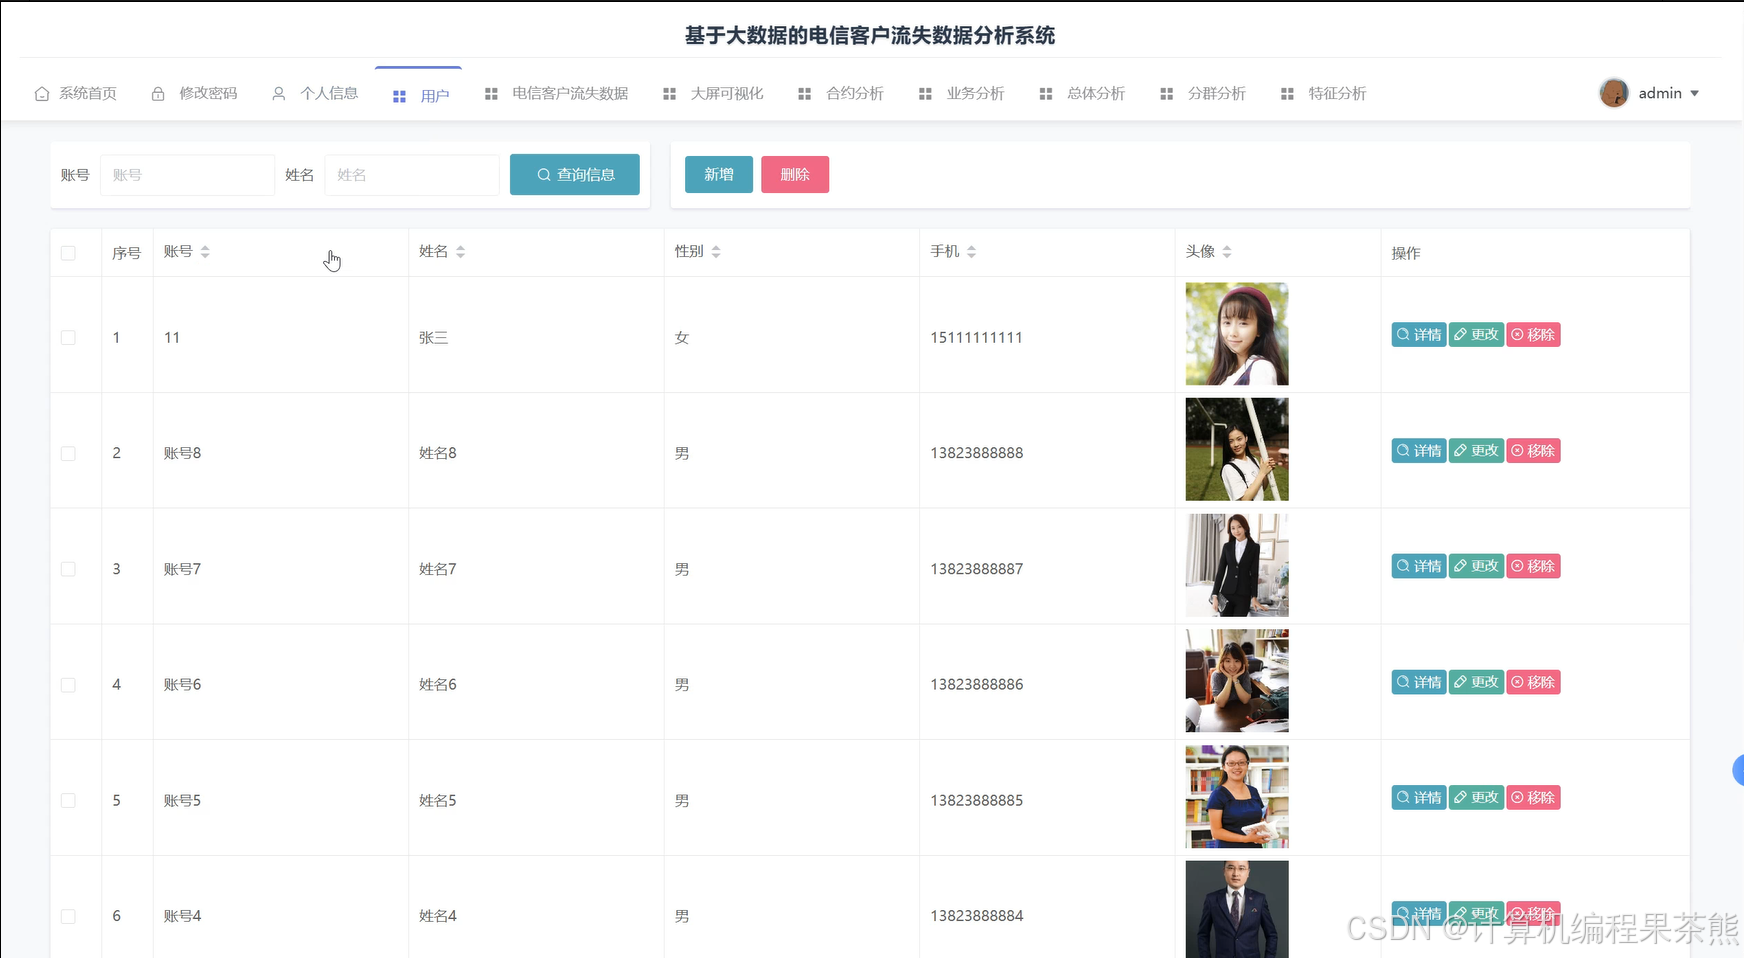The image size is (1744, 958).
Task: Click the person icon beside 个人信息
Action: [279, 94]
